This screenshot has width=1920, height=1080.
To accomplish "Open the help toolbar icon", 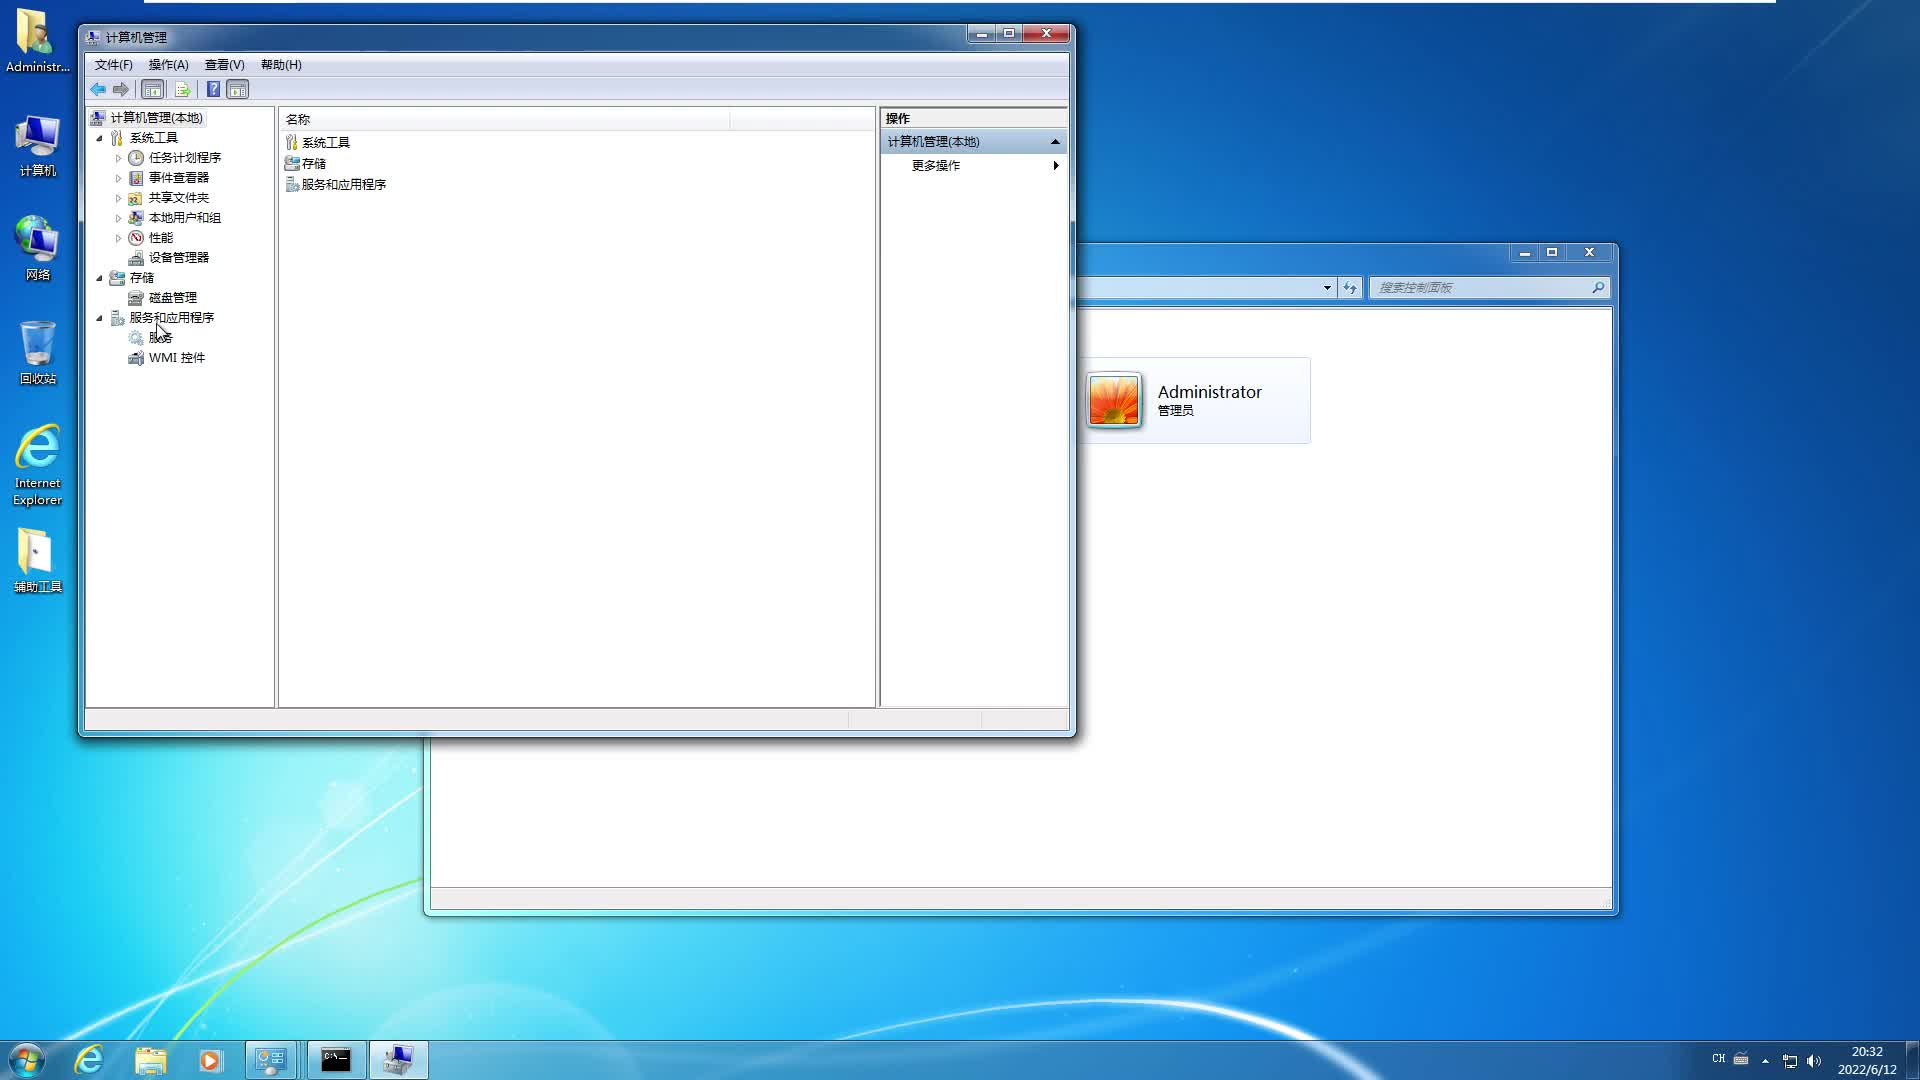I will point(213,90).
